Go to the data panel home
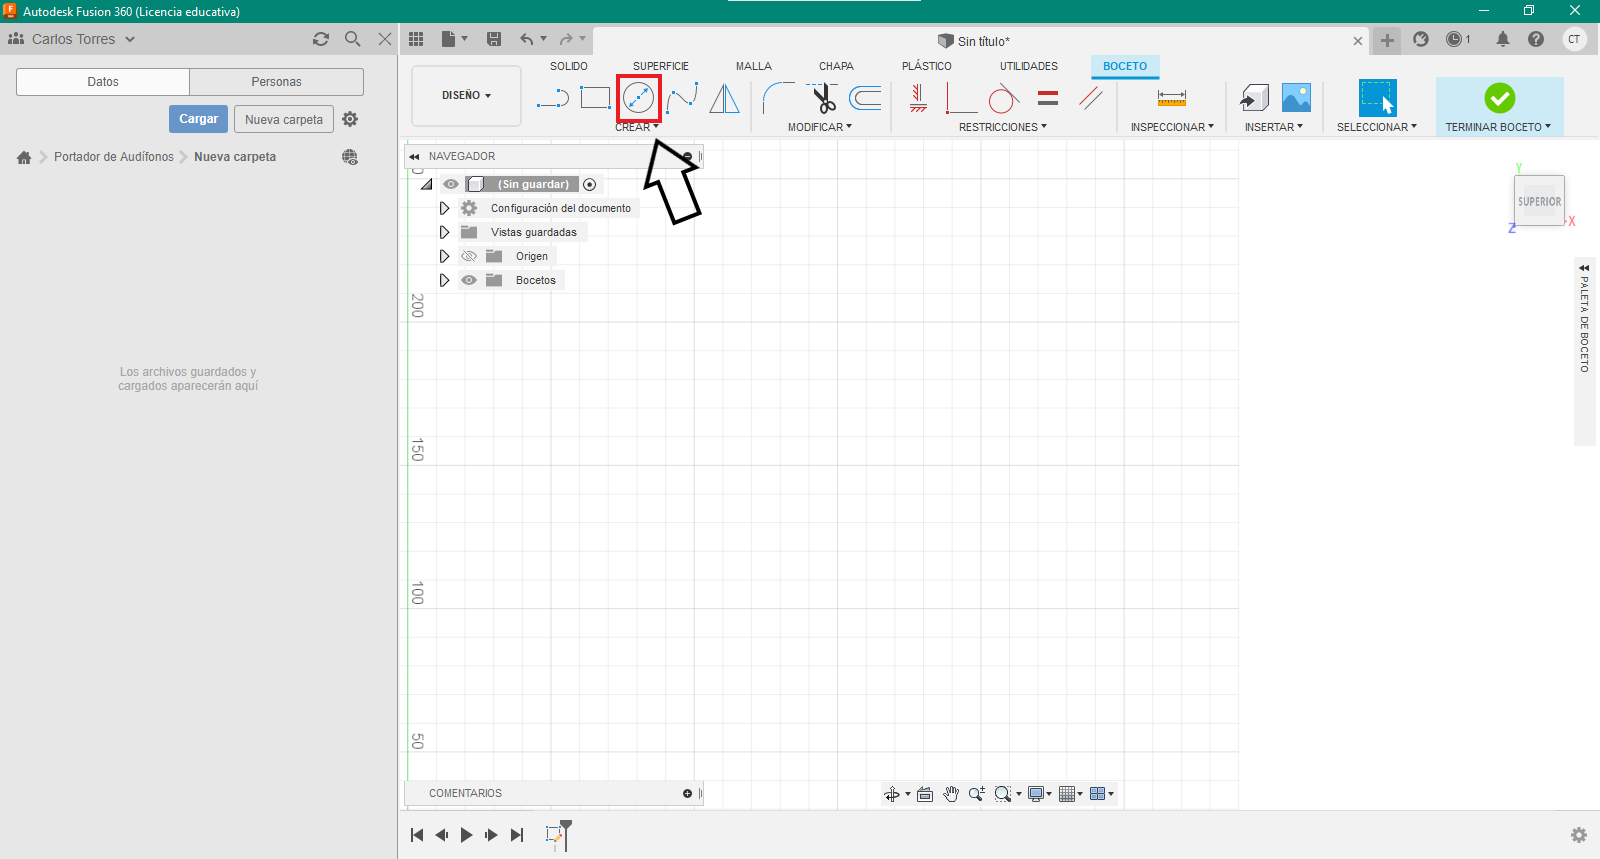1600x859 pixels. [x=24, y=157]
